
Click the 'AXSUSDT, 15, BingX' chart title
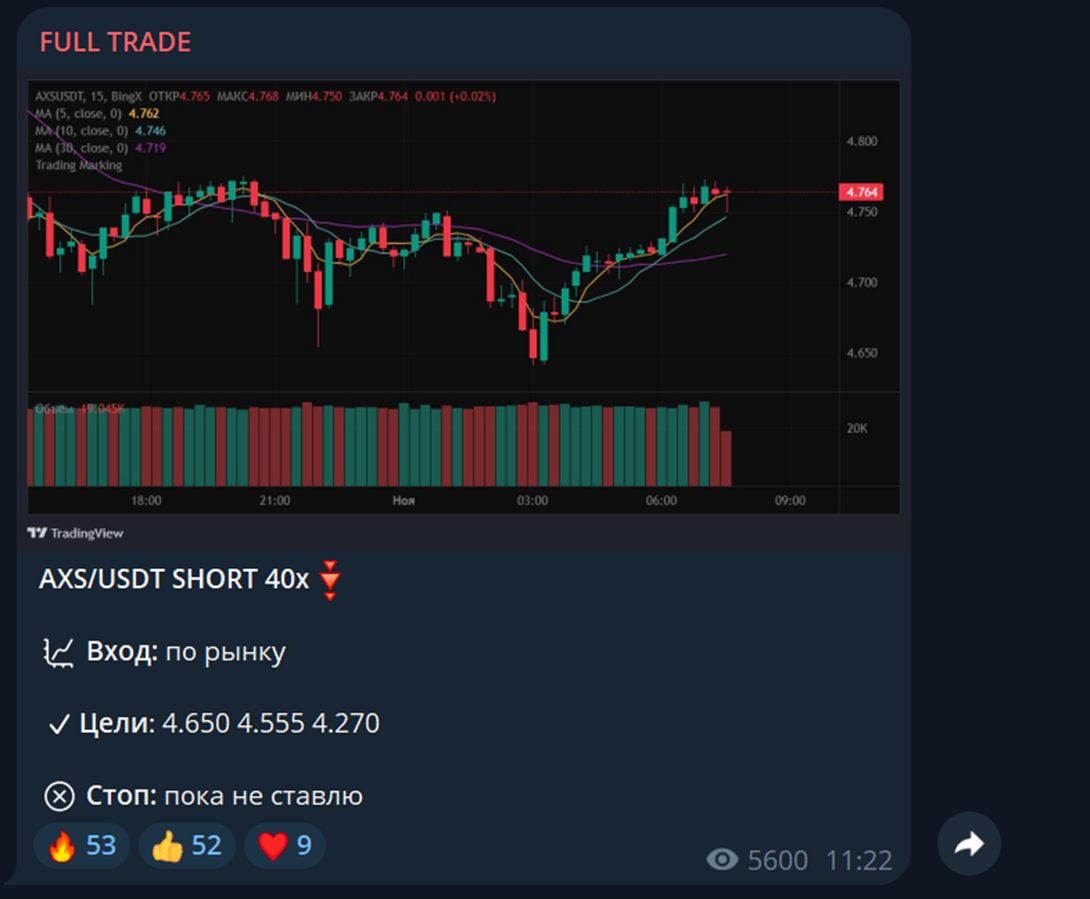[x=88, y=97]
